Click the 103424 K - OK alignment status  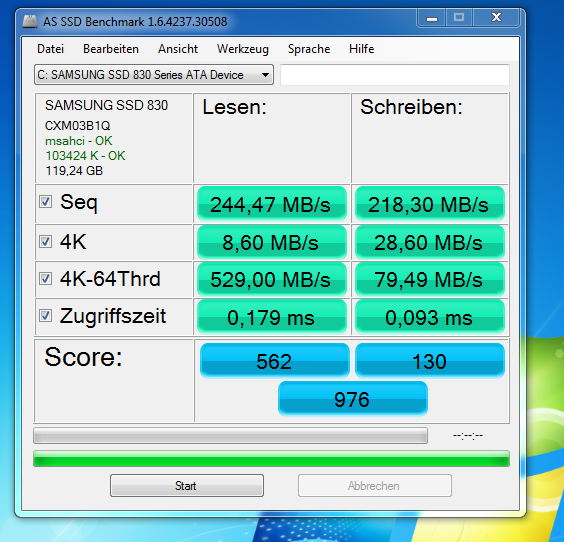point(85,156)
